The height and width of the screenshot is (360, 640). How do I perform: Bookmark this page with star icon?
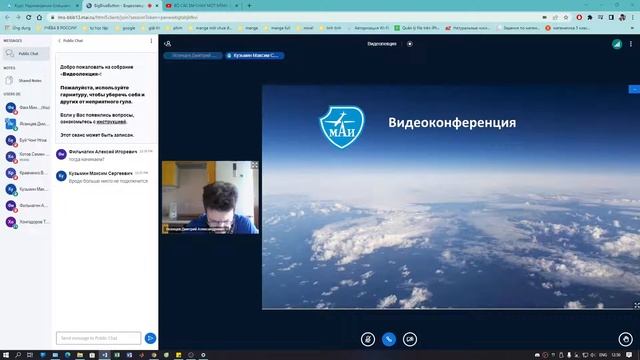(566, 18)
